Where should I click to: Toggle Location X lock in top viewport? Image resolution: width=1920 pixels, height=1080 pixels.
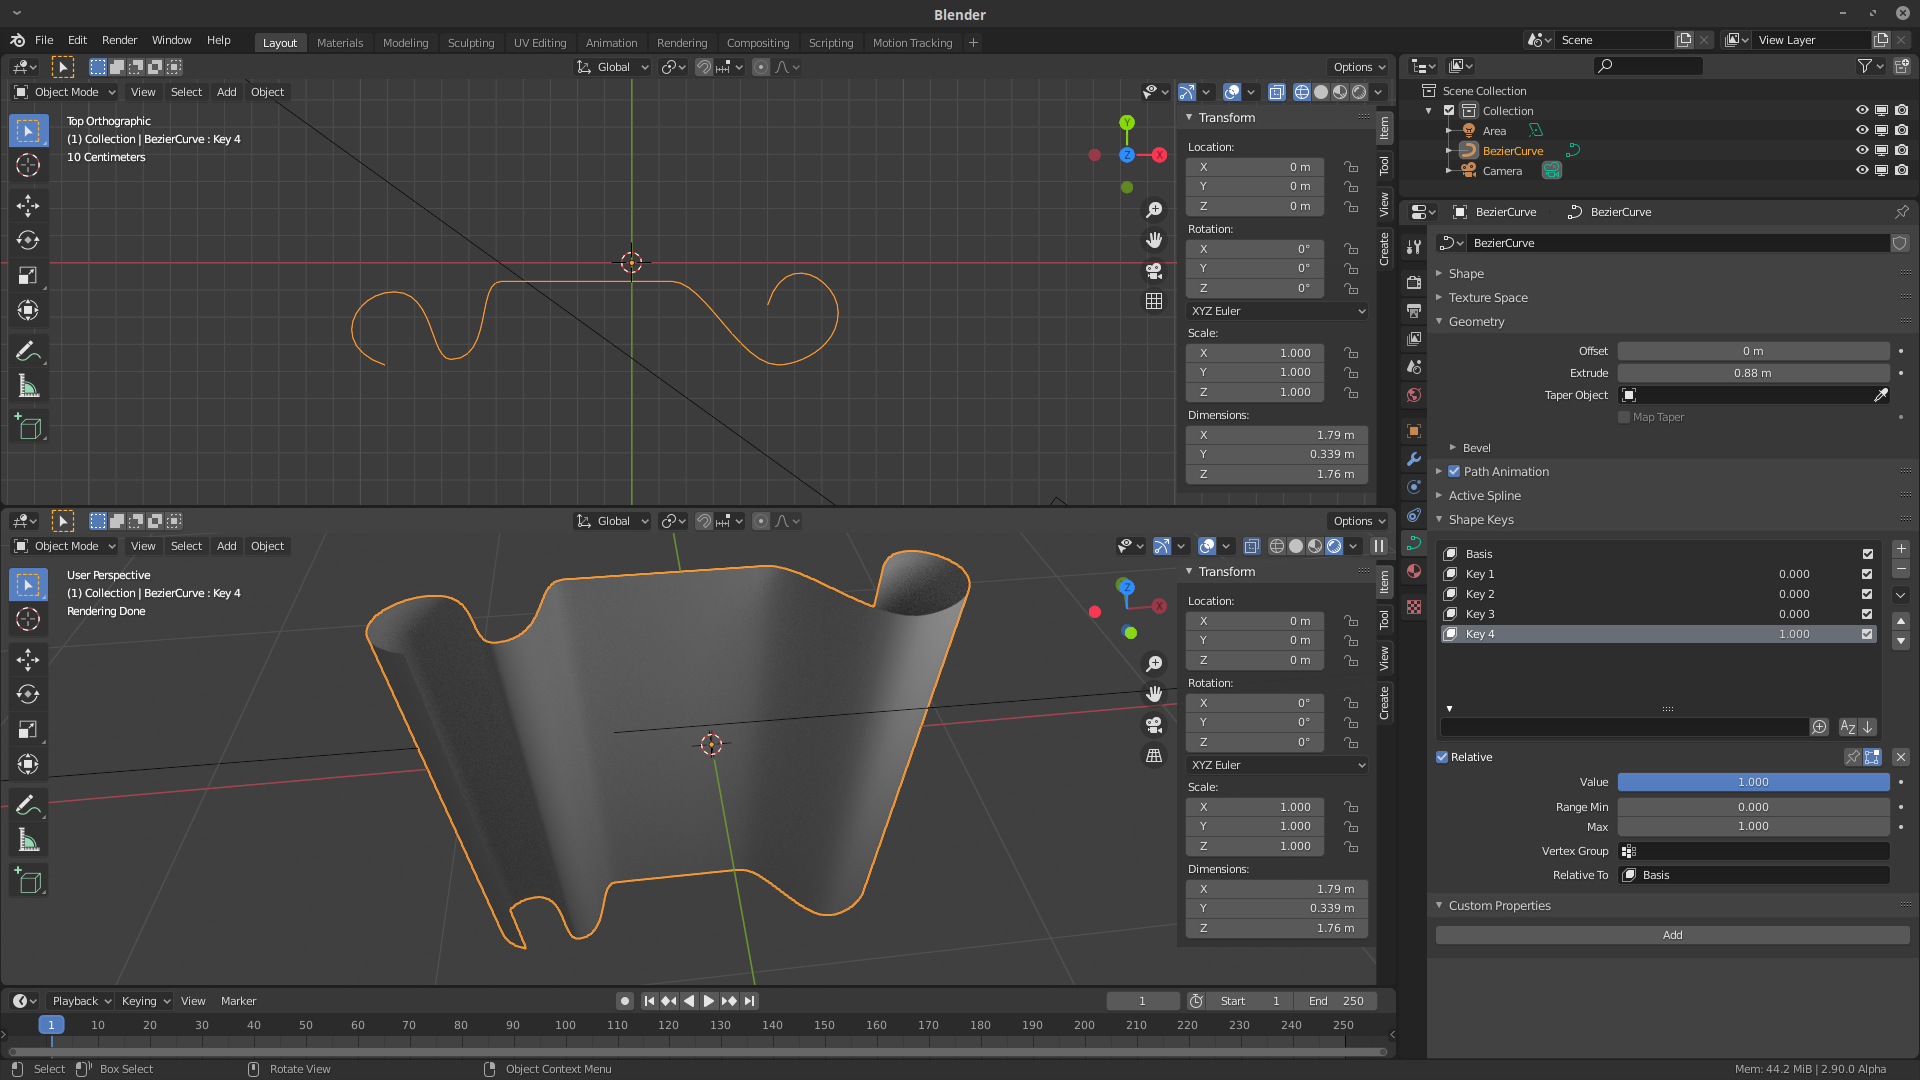coord(1351,167)
